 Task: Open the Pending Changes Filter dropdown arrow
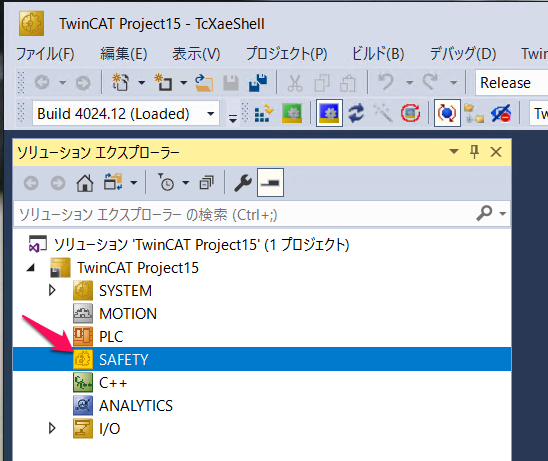186,182
